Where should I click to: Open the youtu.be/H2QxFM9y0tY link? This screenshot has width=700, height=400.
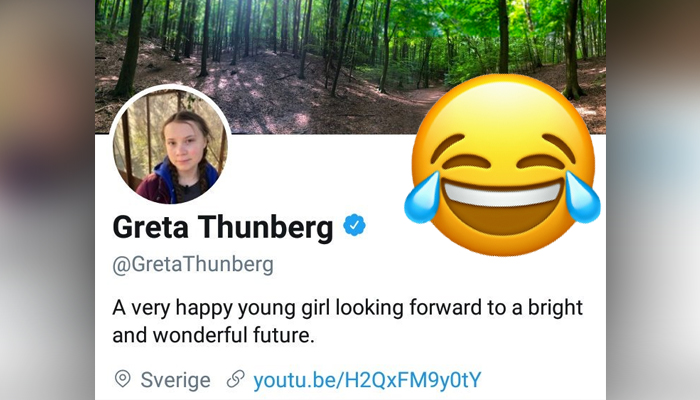[x=367, y=380]
